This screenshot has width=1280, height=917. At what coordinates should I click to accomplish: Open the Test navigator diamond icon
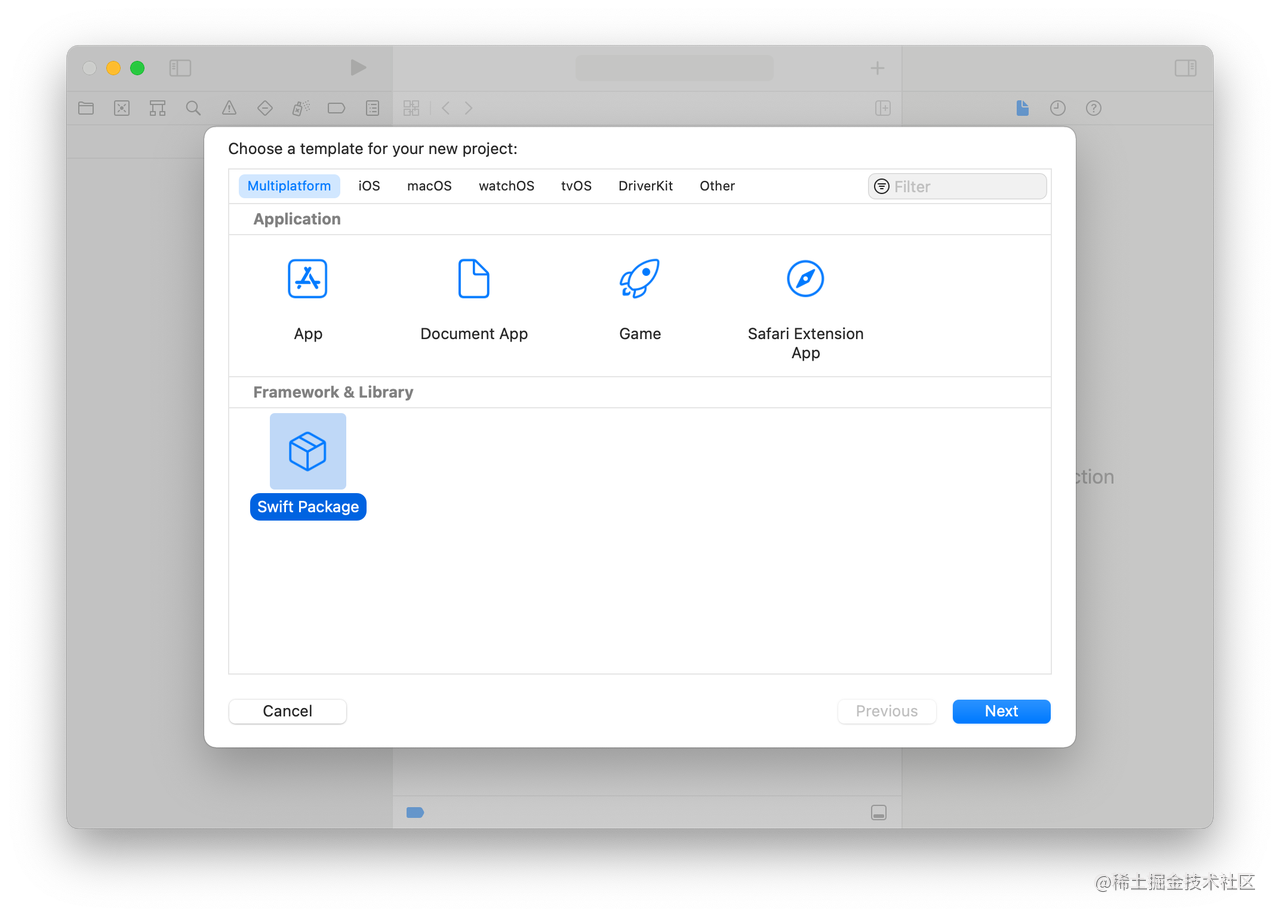point(265,108)
